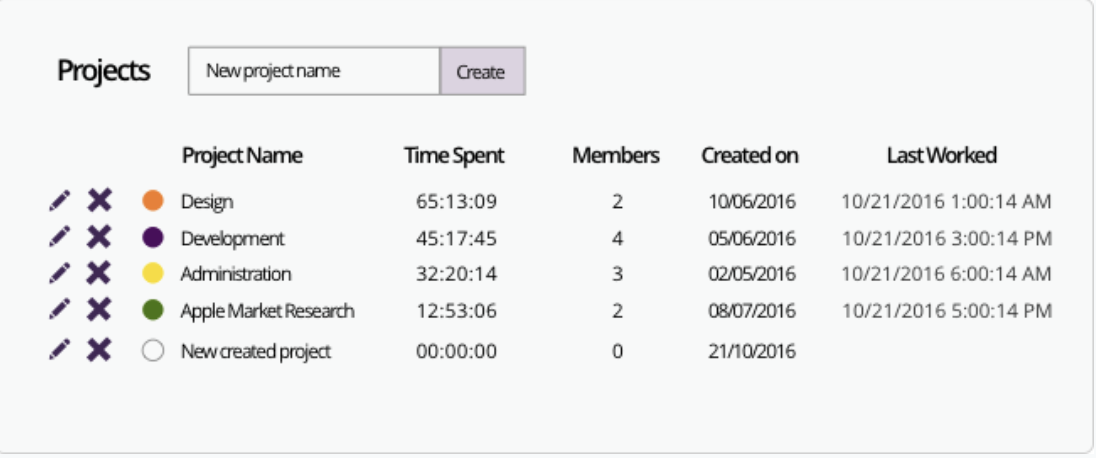Pick the purple color dot for Development
This screenshot has width=1096, height=458.
(153, 238)
